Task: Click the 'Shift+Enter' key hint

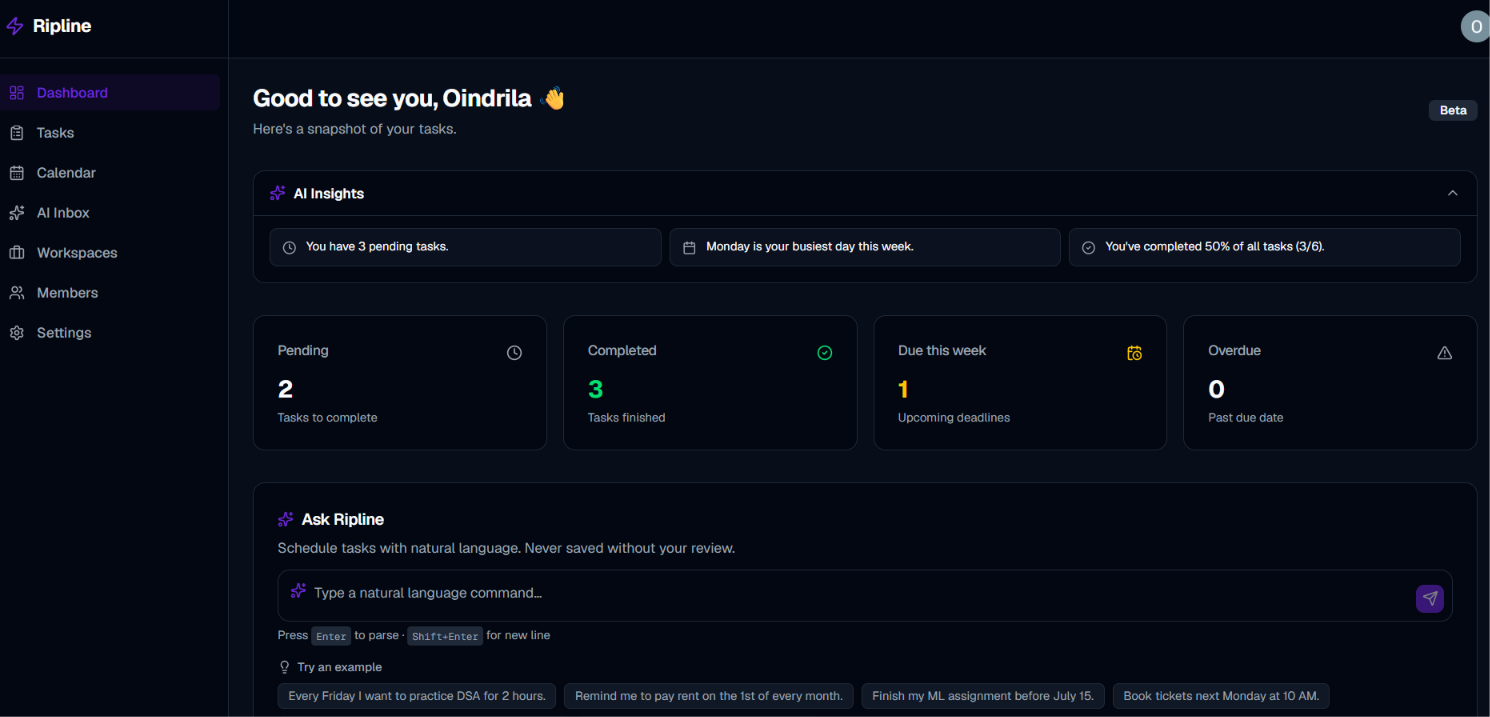Action: click(445, 636)
